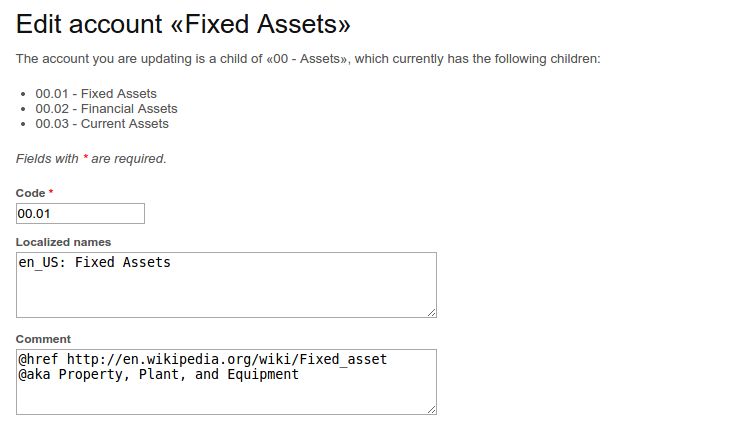Select the '00.02 - Financial Assets' list item

tap(106, 109)
